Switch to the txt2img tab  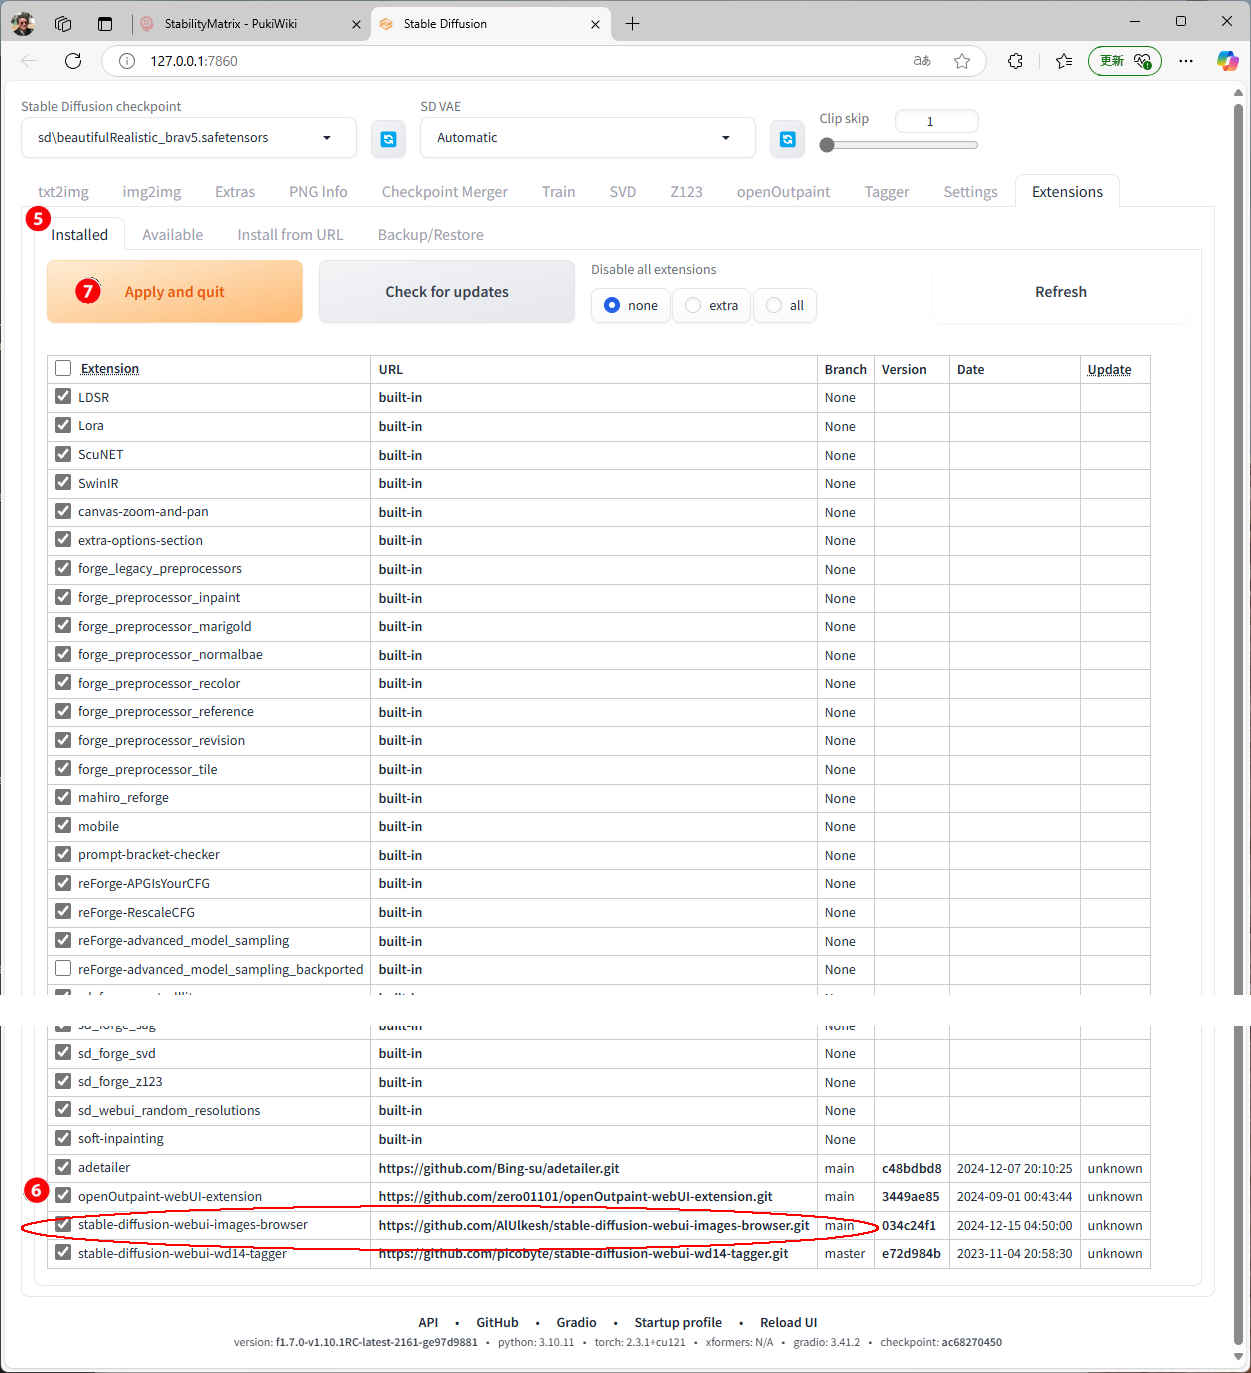(x=63, y=192)
